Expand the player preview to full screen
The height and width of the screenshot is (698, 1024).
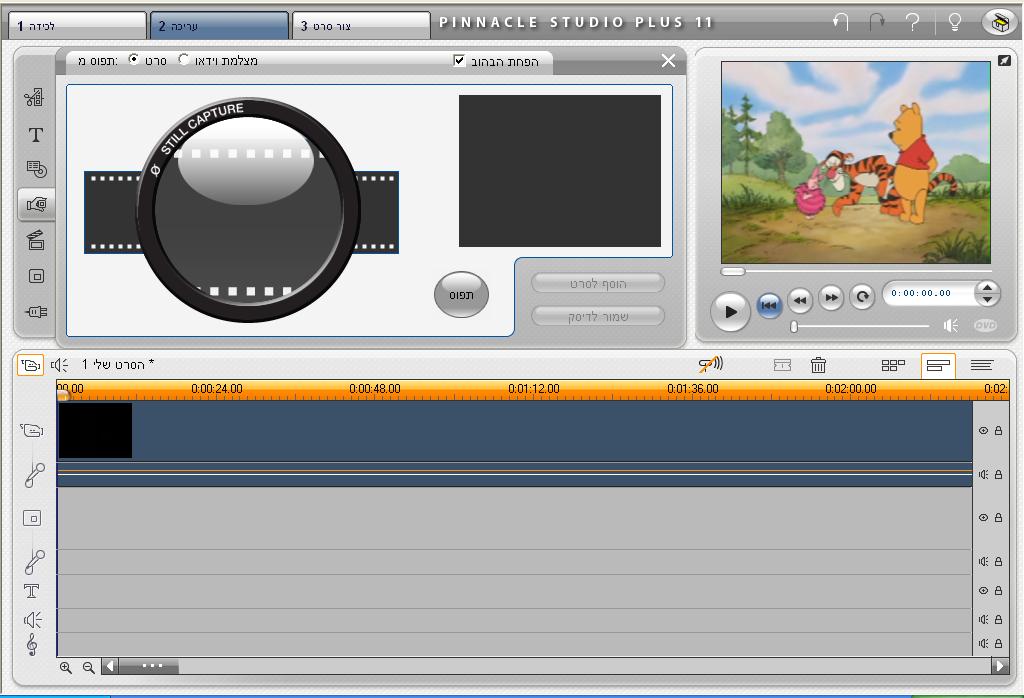pyautogui.click(x=1004, y=61)
